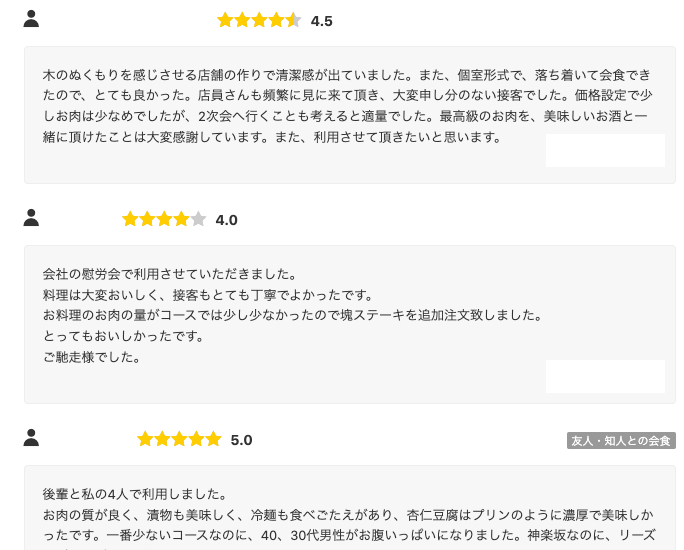Click the review text starting 会社の慰労会で利用

tap(292, 316)
